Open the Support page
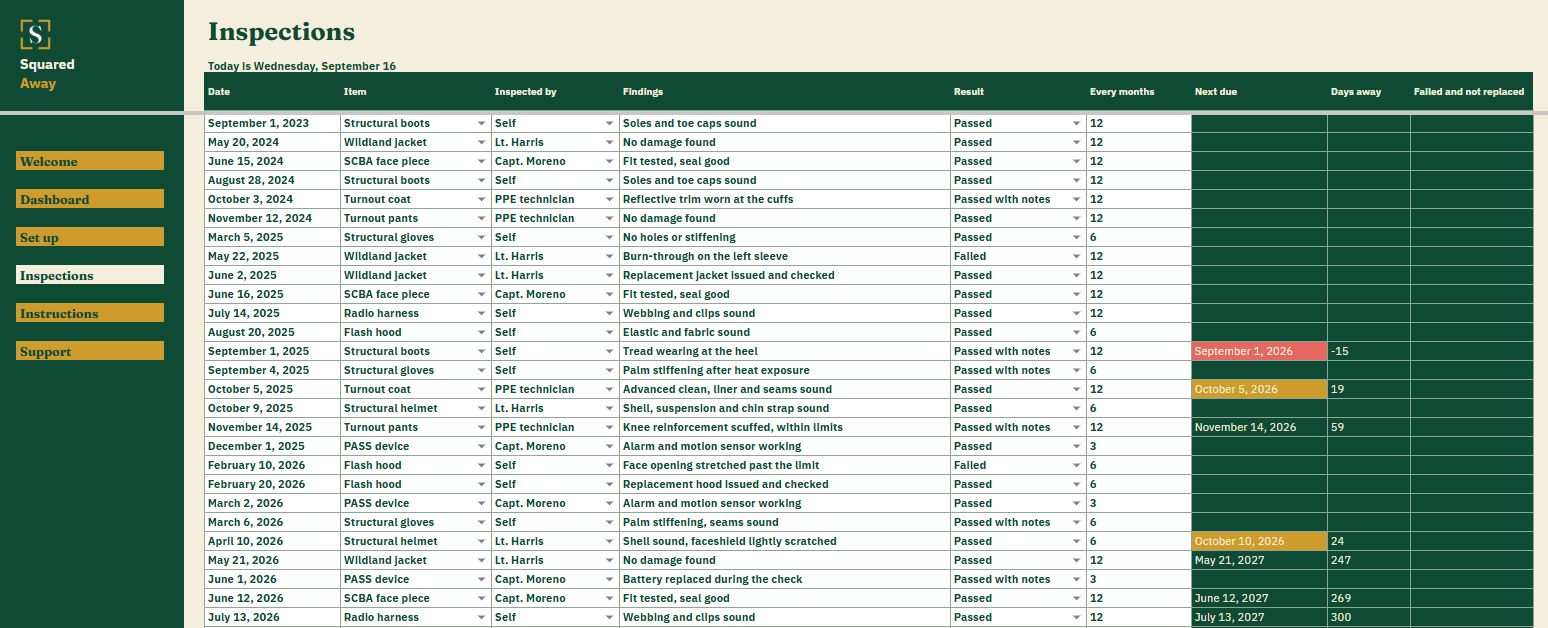1548x628 pixels. (90, 351)
